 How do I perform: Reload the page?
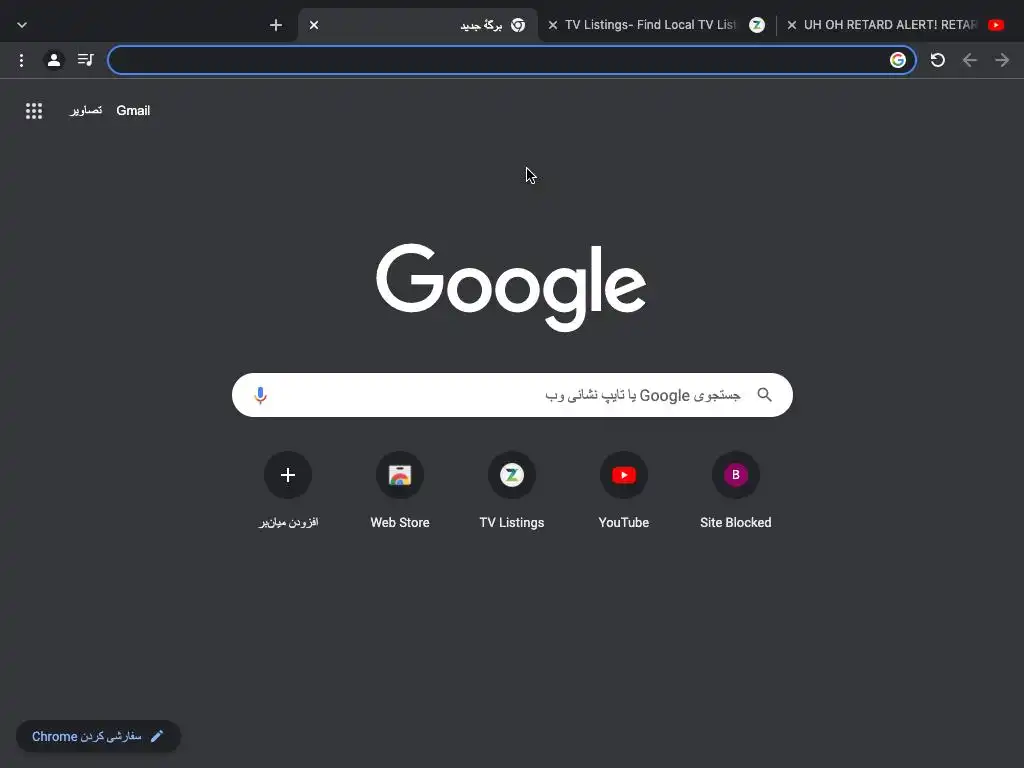tap(937, 60)
